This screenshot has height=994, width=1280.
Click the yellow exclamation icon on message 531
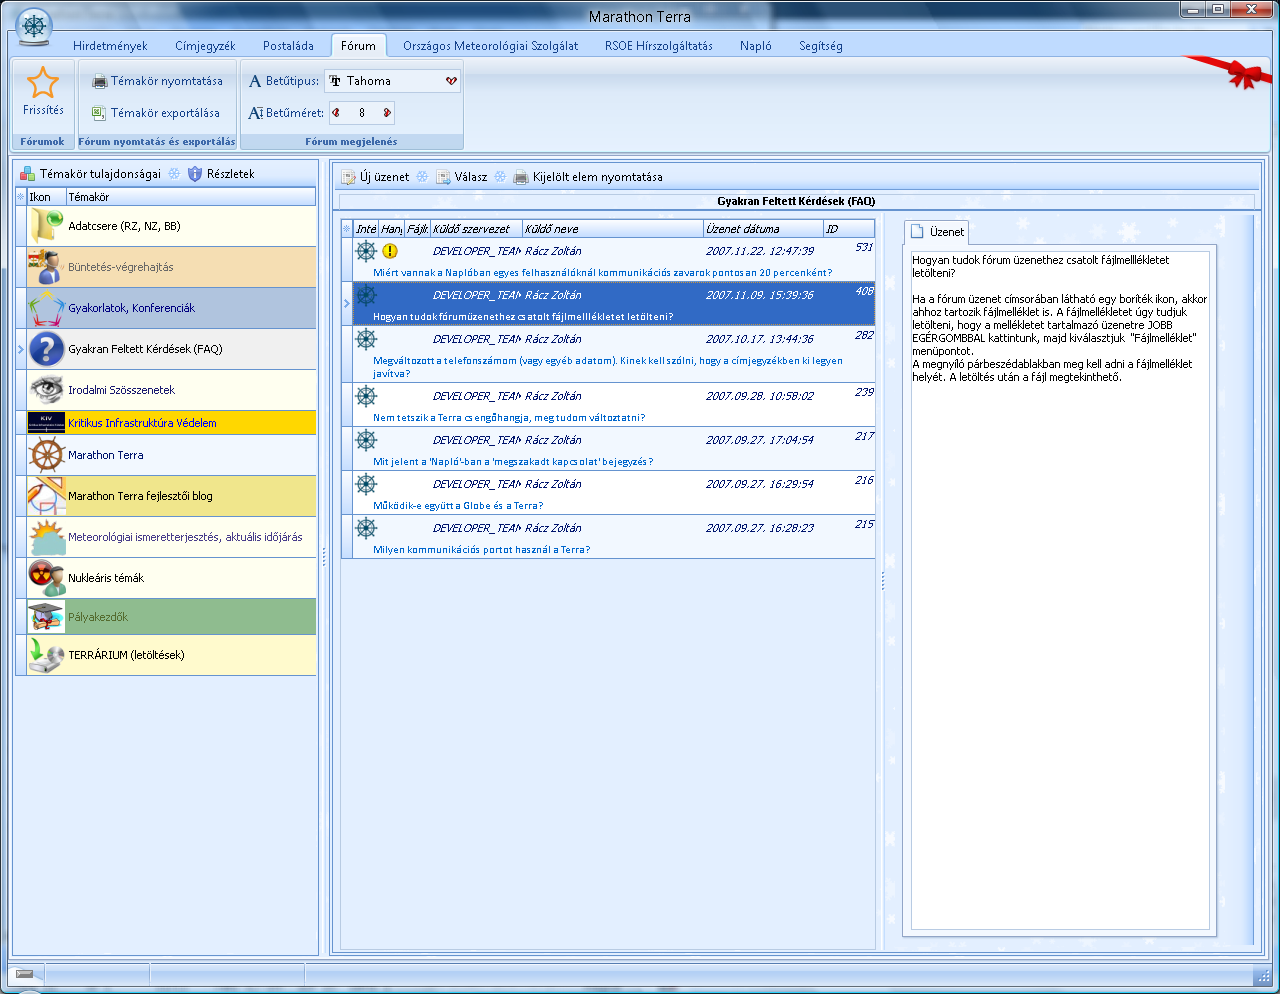pos(390,251)
